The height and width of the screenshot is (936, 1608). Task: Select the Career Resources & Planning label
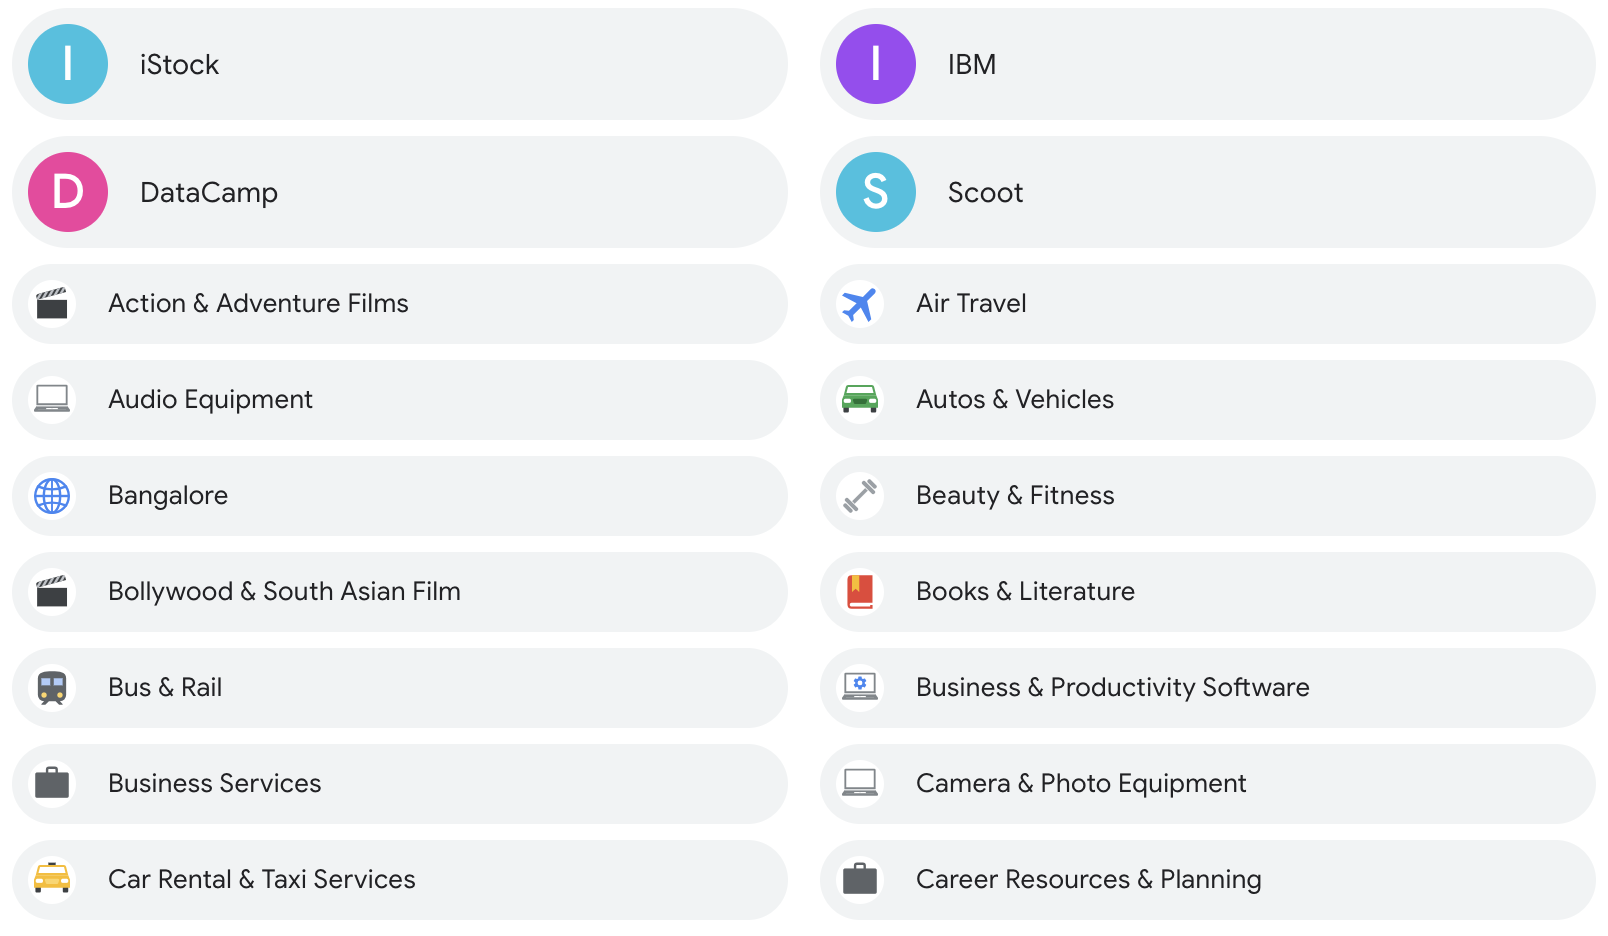(1088, 880)
